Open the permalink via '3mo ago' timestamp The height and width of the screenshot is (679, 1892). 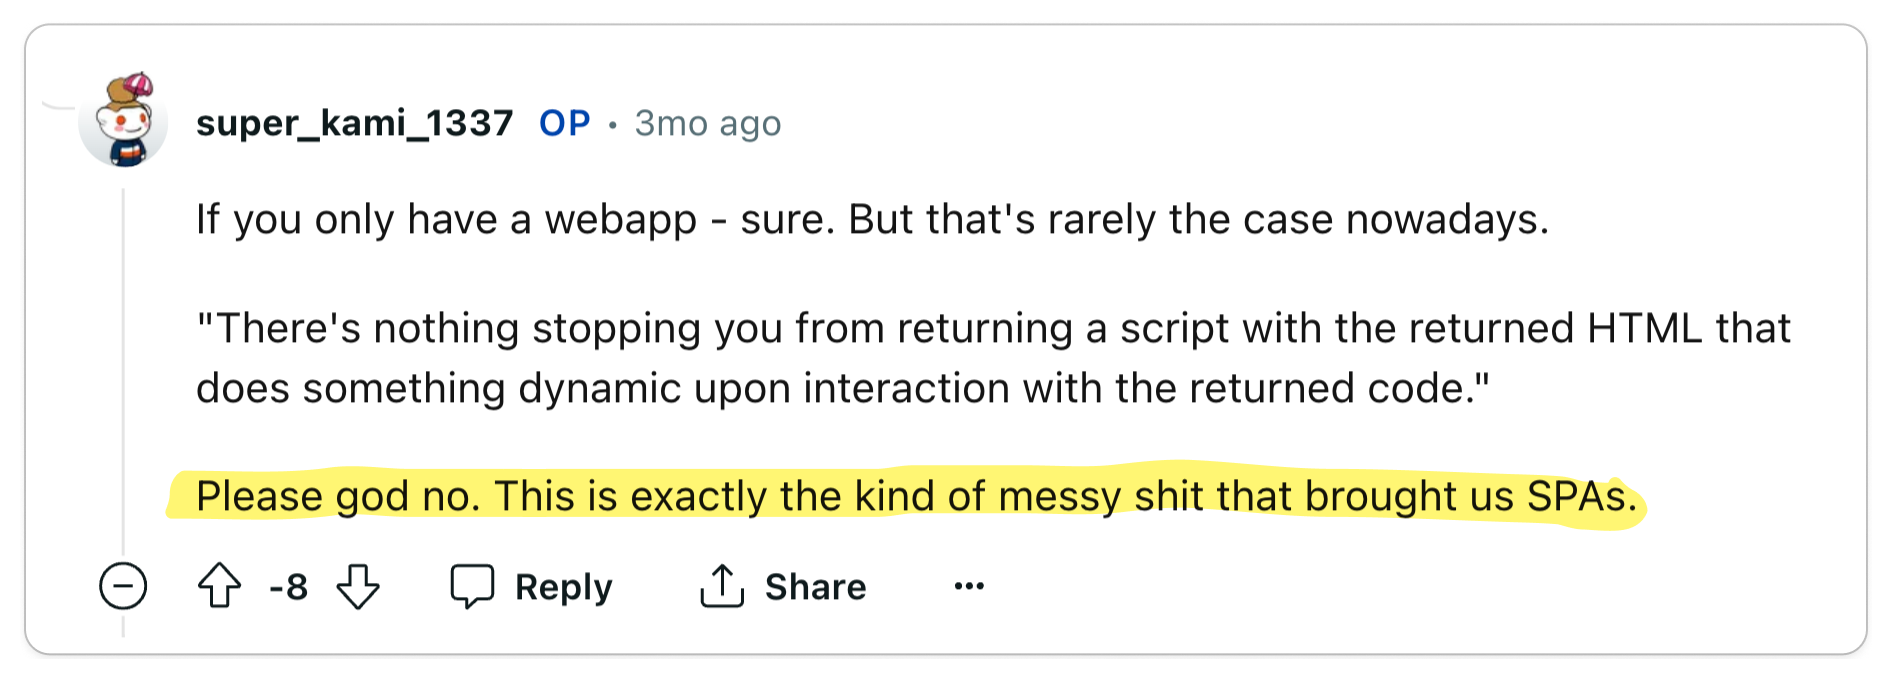tap(708, 123)
